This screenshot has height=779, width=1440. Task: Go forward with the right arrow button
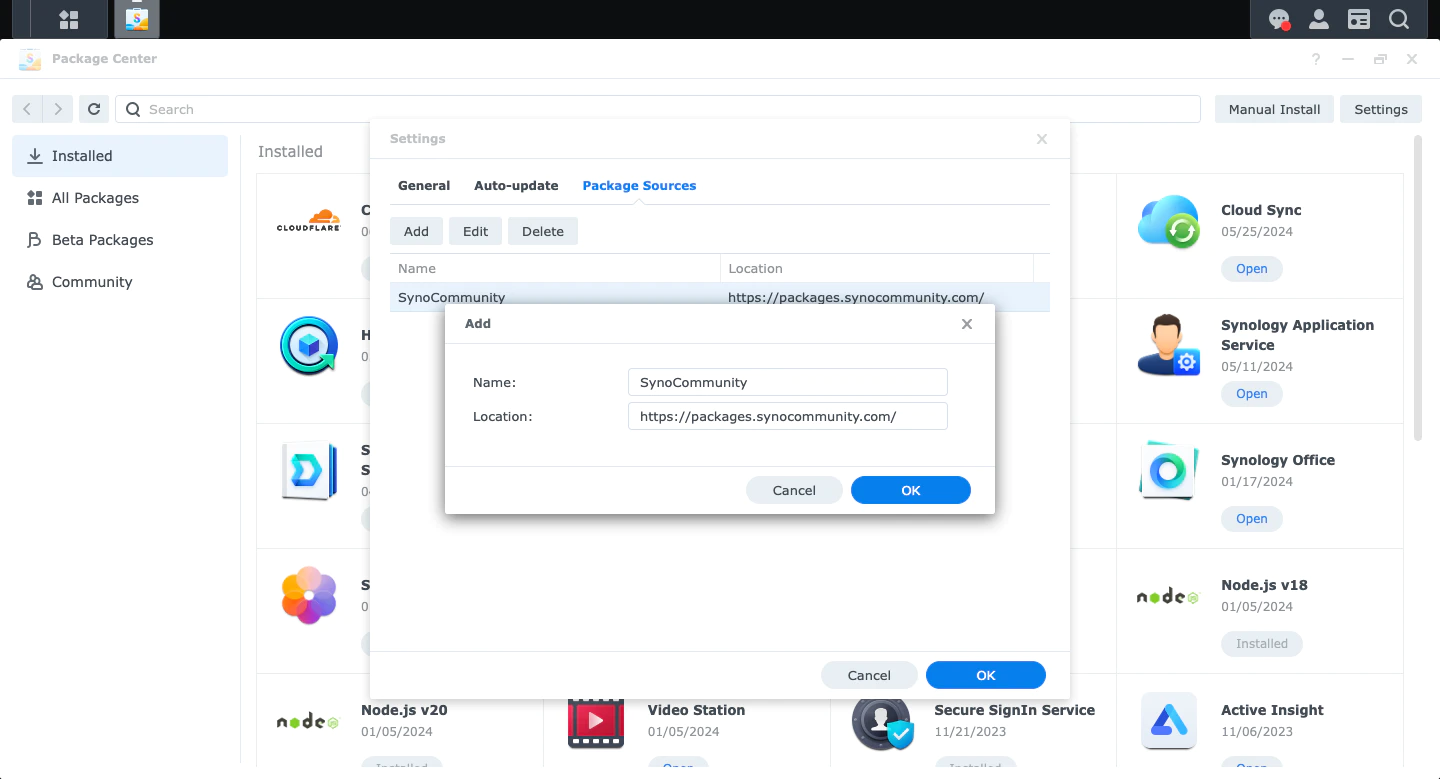[58, 109]
